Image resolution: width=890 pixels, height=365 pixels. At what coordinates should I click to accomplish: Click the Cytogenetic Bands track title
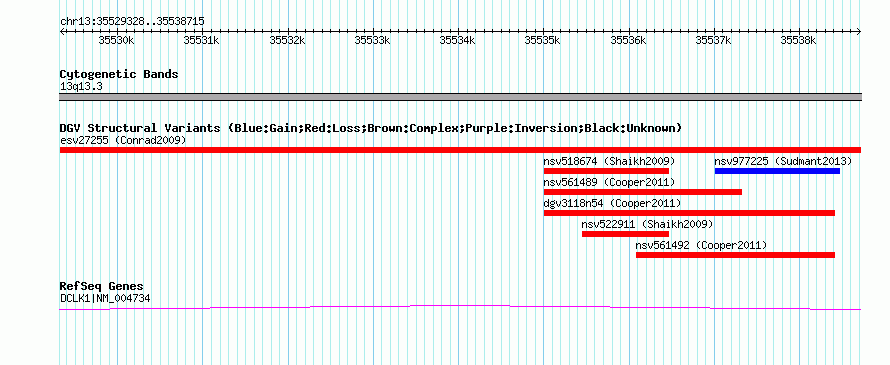[x=119, y=74]
